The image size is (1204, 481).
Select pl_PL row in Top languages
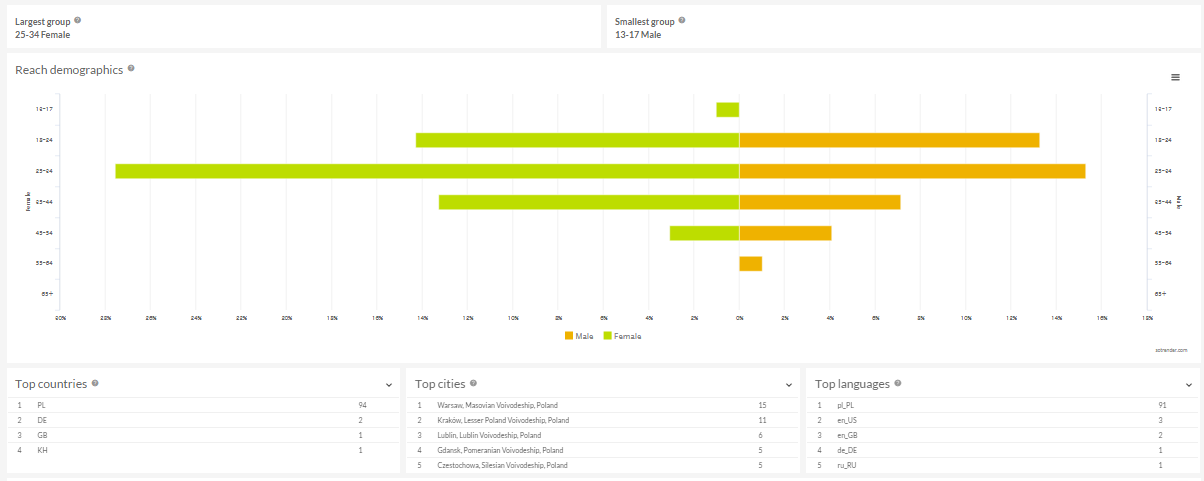1002,405
